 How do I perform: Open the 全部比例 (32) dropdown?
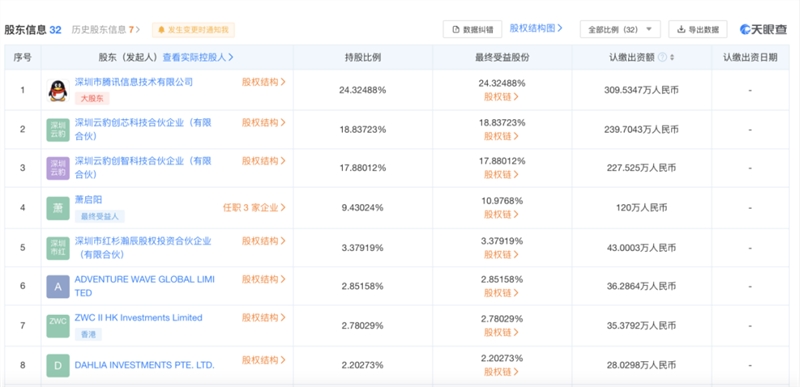point(620,30)
